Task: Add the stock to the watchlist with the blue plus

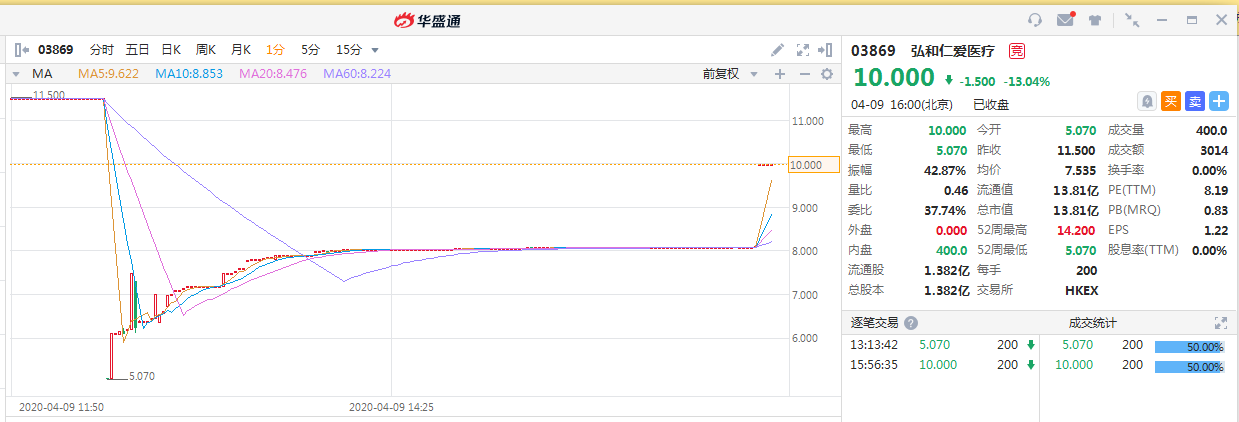Action: [1219, 101]
